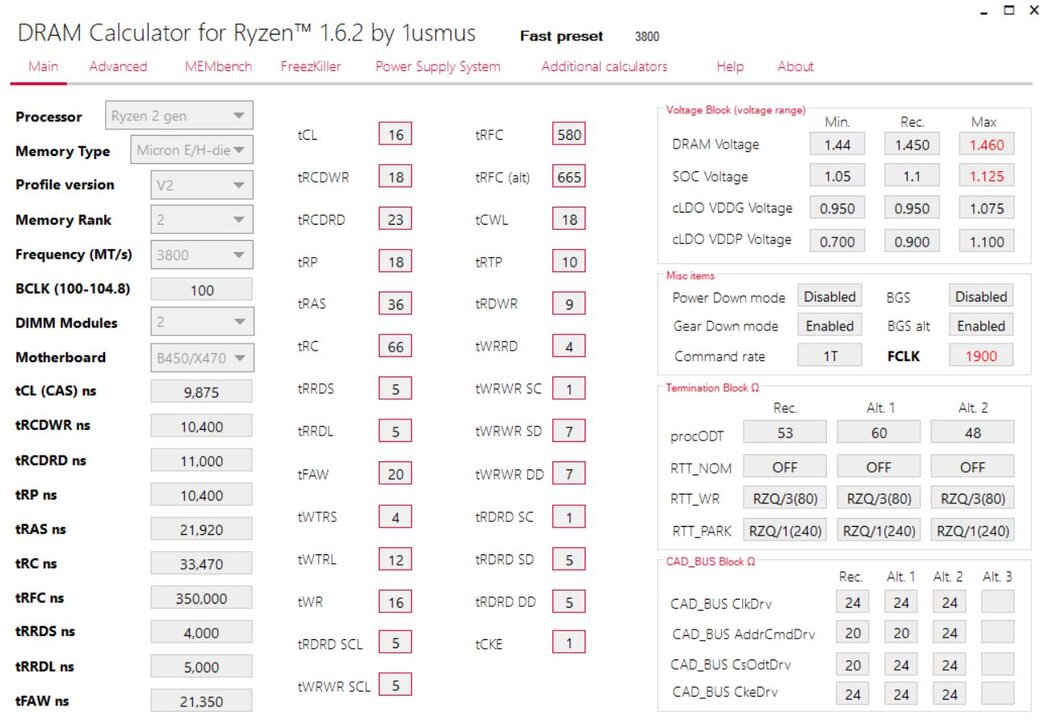Select the tRAS timing value box
Image resolution: width=1053 pixels, height=720 pixels.
[x=396, y=304]
